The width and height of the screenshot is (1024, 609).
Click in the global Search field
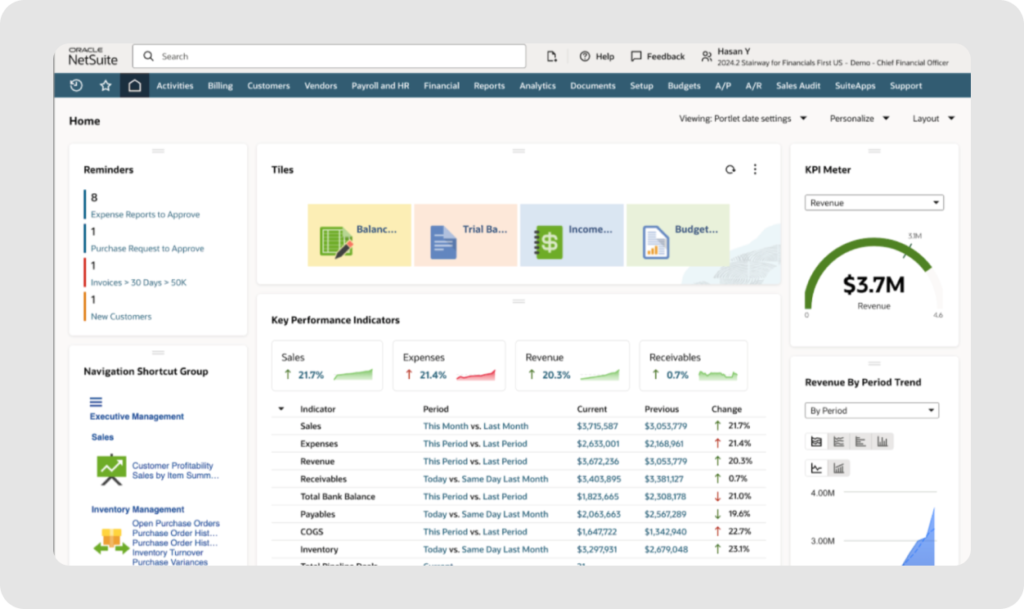click(329, 56)
